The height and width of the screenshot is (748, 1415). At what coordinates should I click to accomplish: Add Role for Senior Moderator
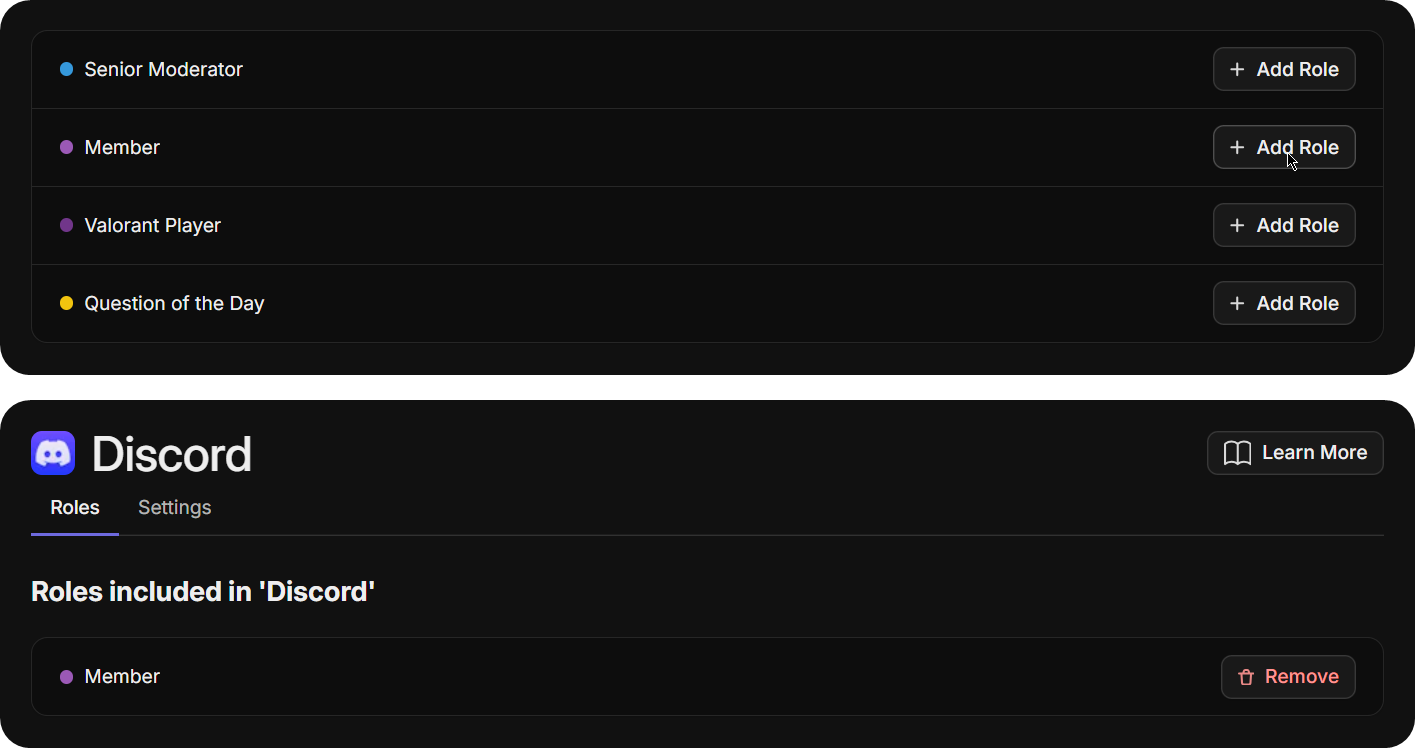(x=1284, y=69)
